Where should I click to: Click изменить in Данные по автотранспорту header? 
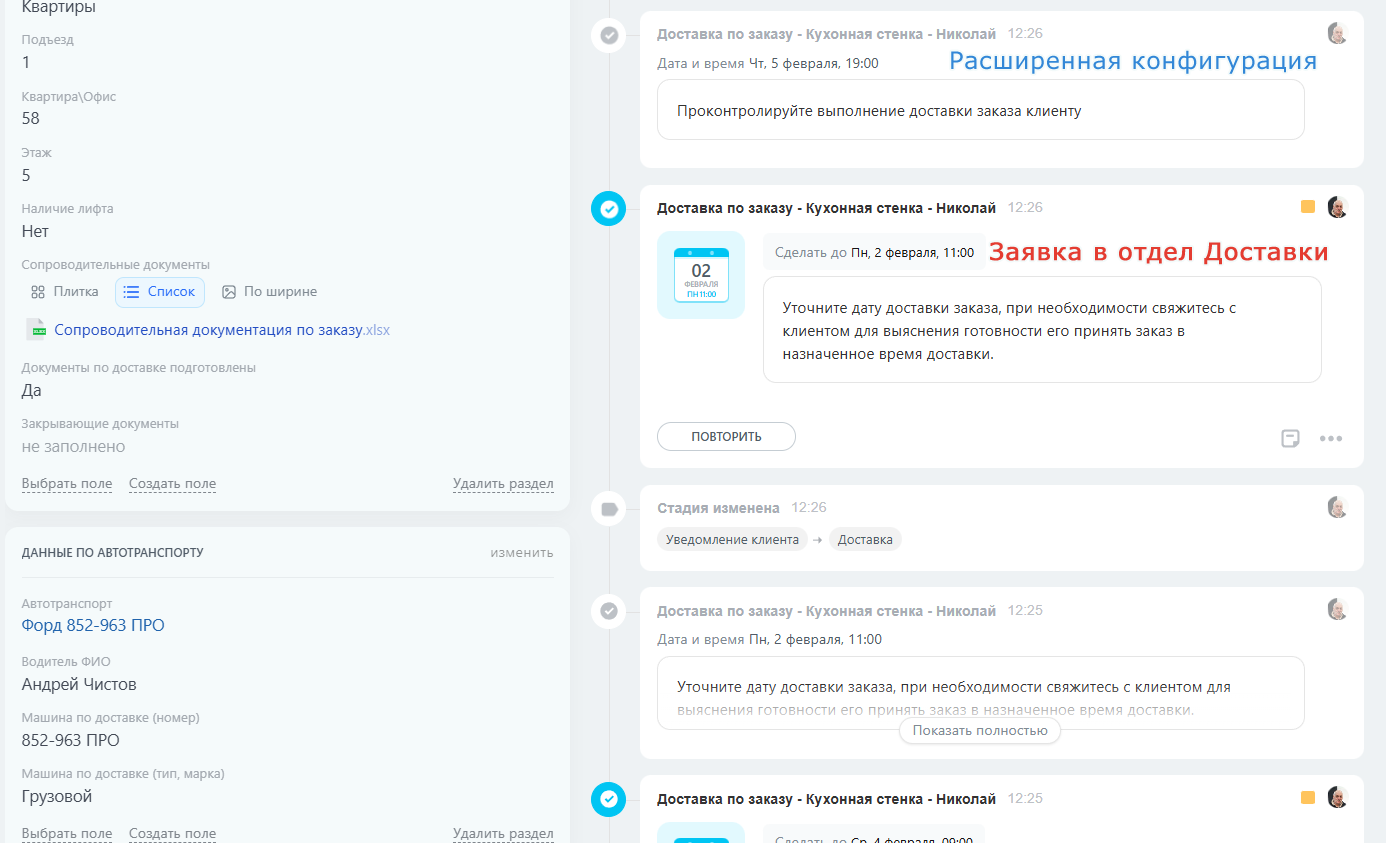[x=522, y=553]
